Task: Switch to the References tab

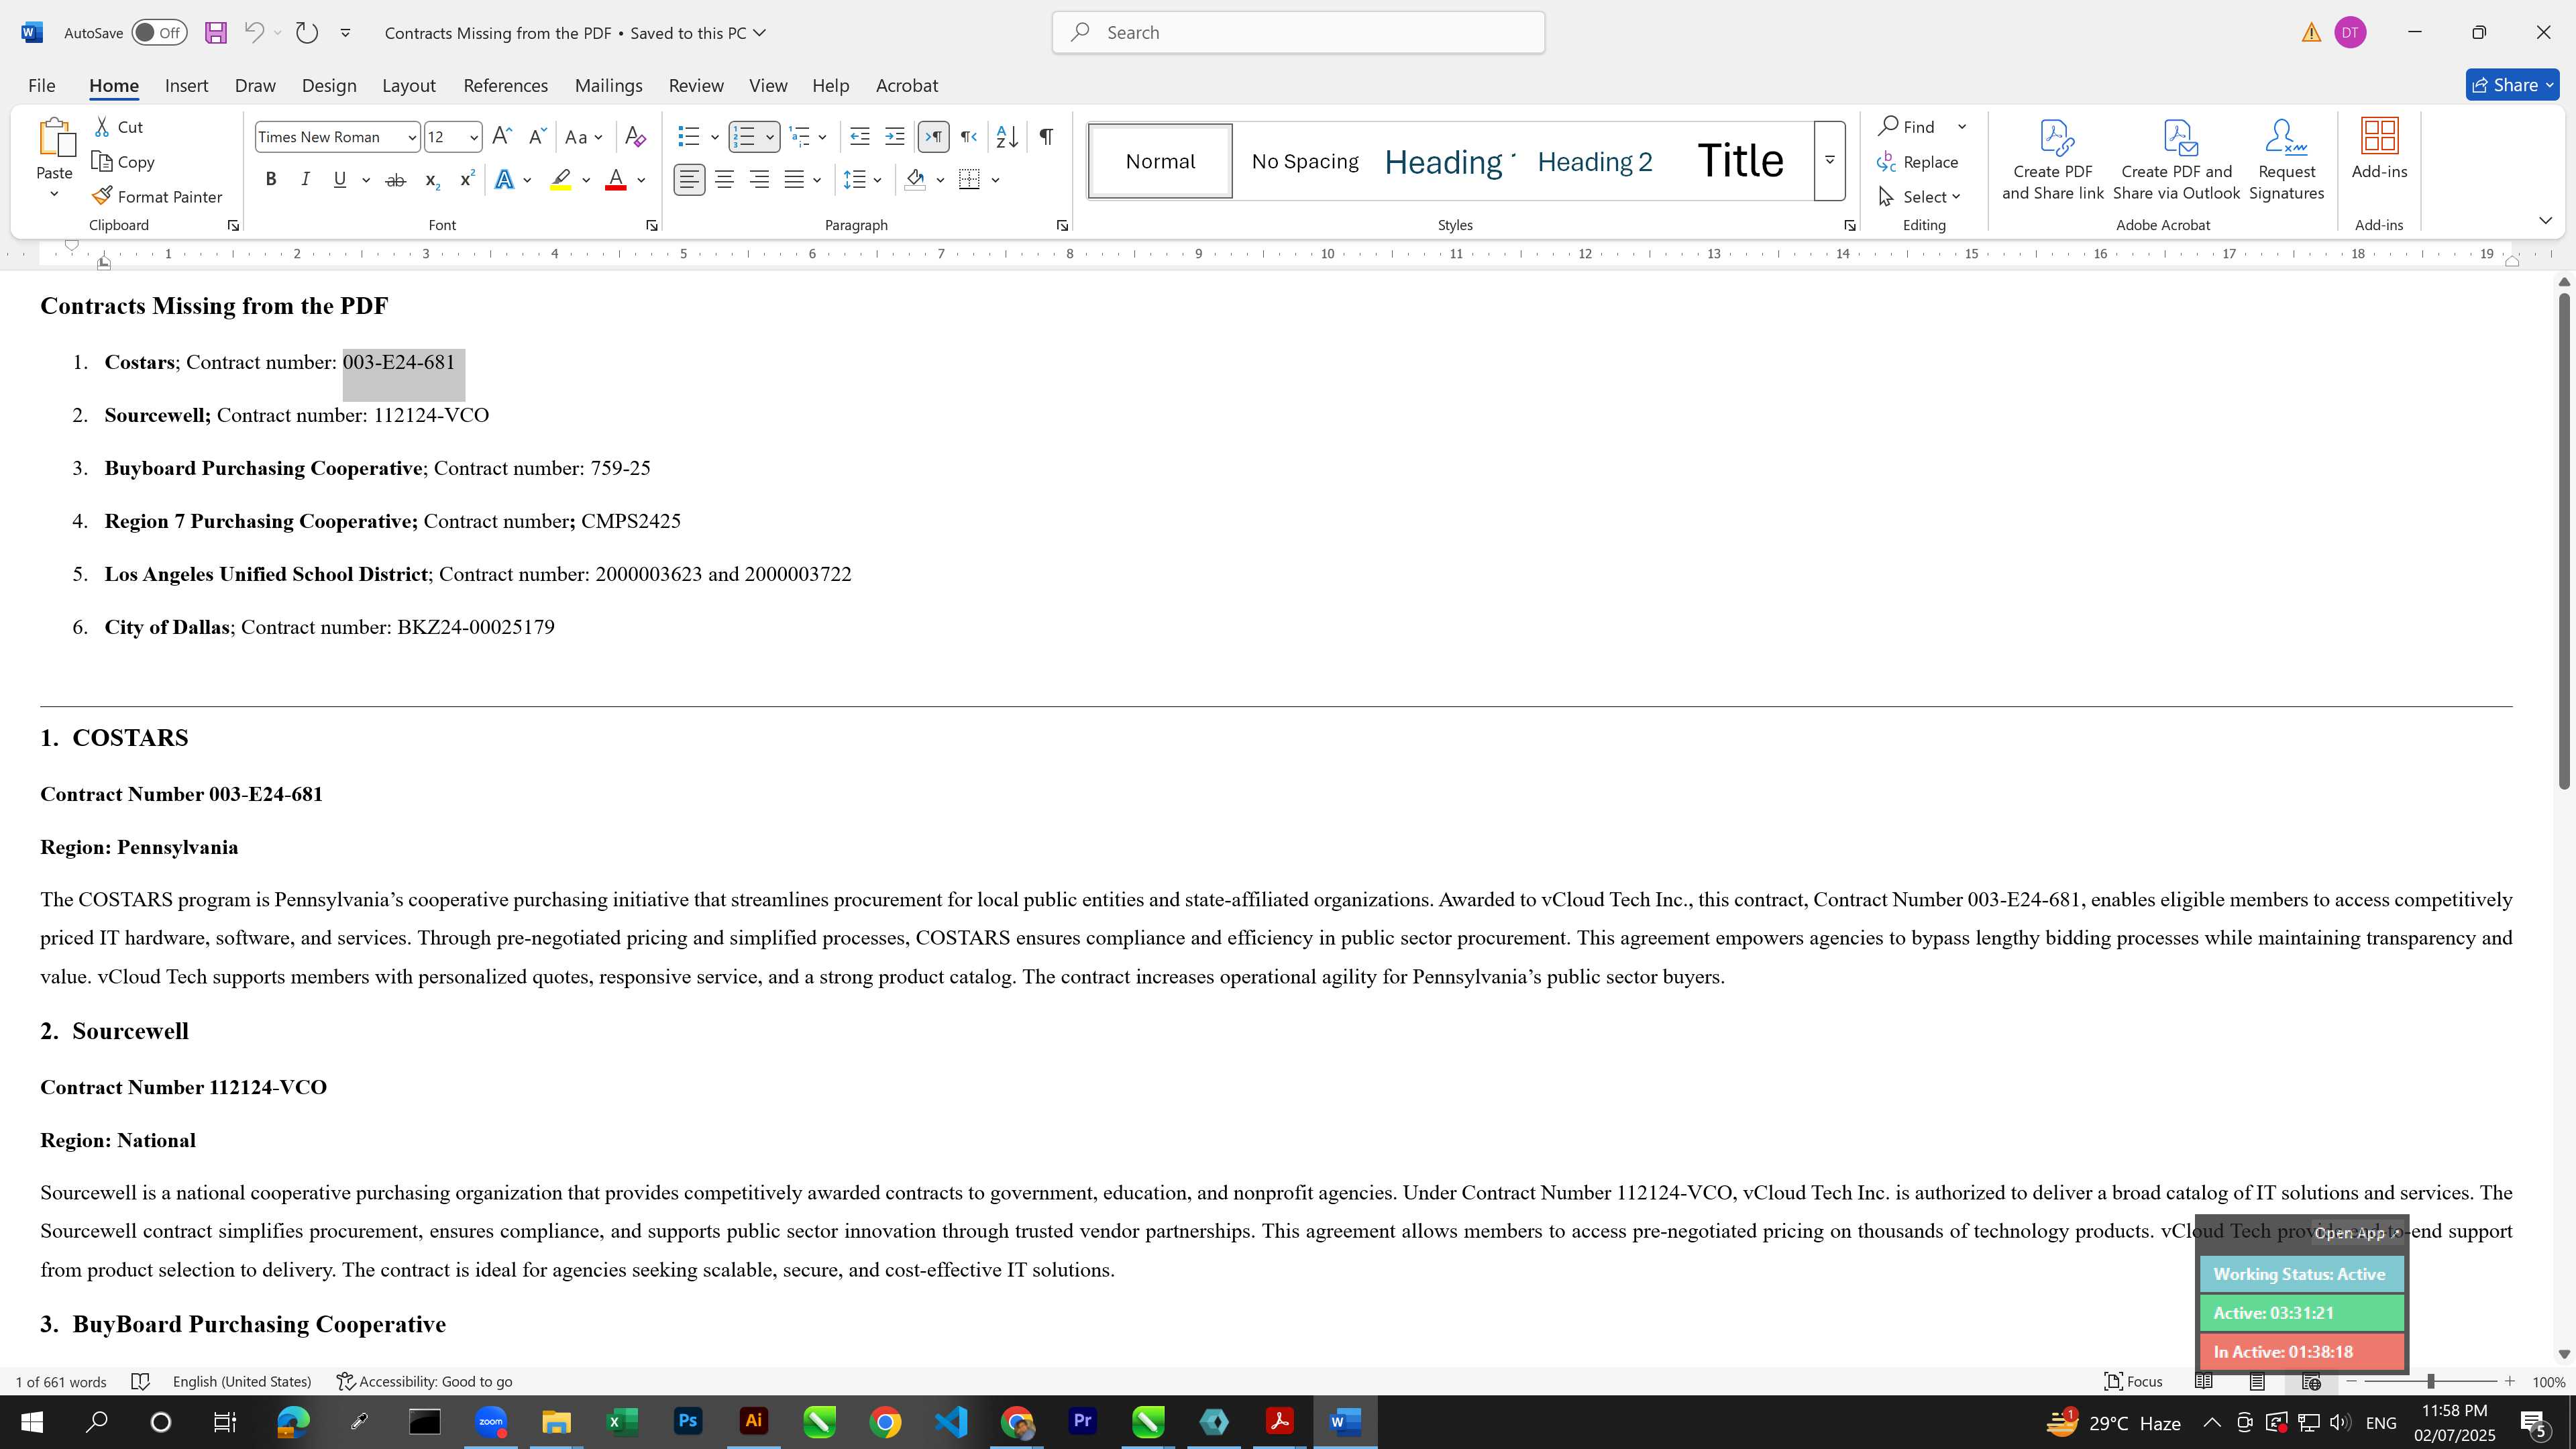Action: [505, 86]
